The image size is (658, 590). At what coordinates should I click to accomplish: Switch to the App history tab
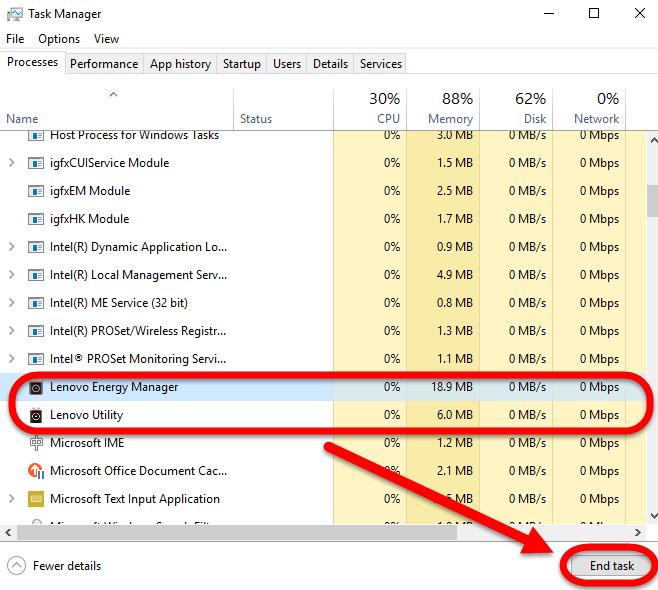(180, 64)
